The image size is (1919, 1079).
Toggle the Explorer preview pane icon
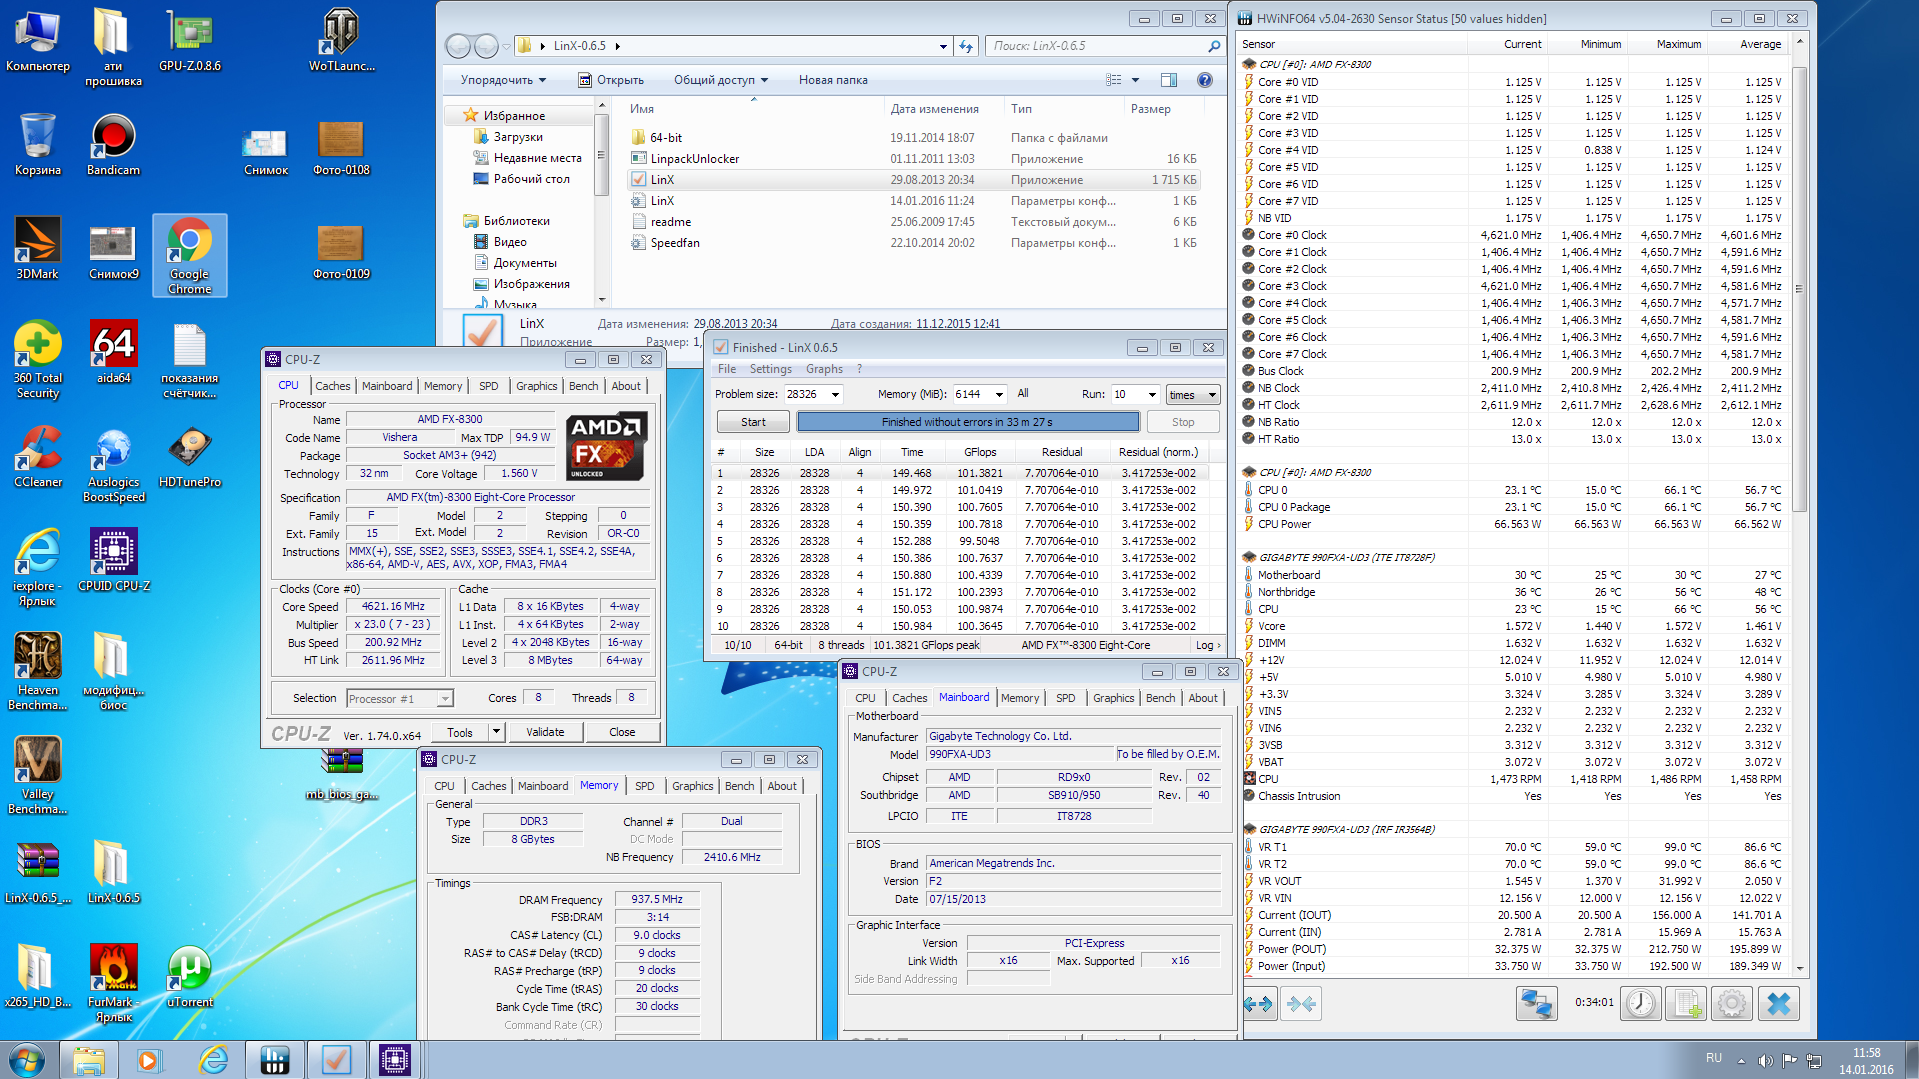tap(1169, 80)
